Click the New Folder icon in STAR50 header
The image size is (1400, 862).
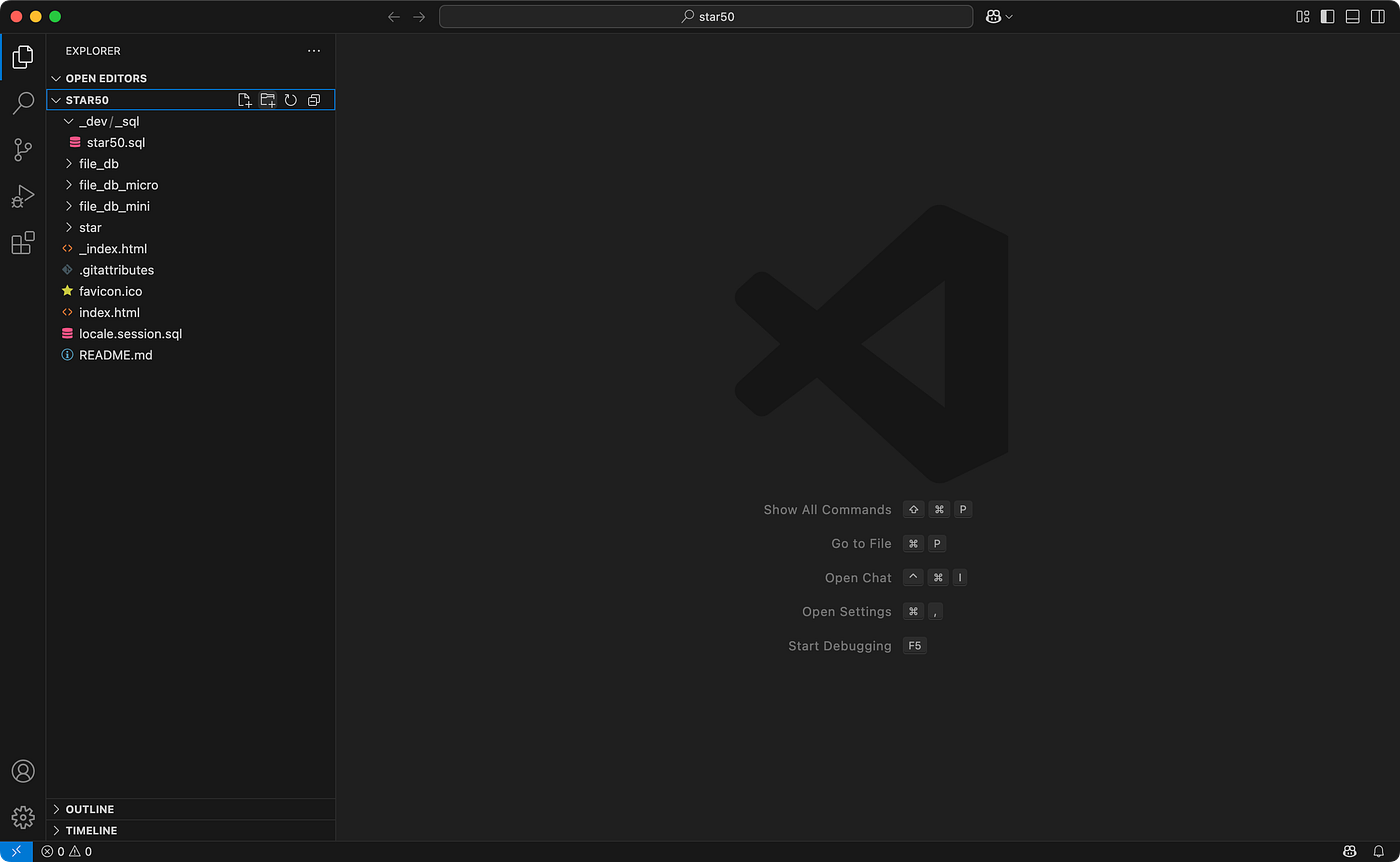click(x=267, y=100)
